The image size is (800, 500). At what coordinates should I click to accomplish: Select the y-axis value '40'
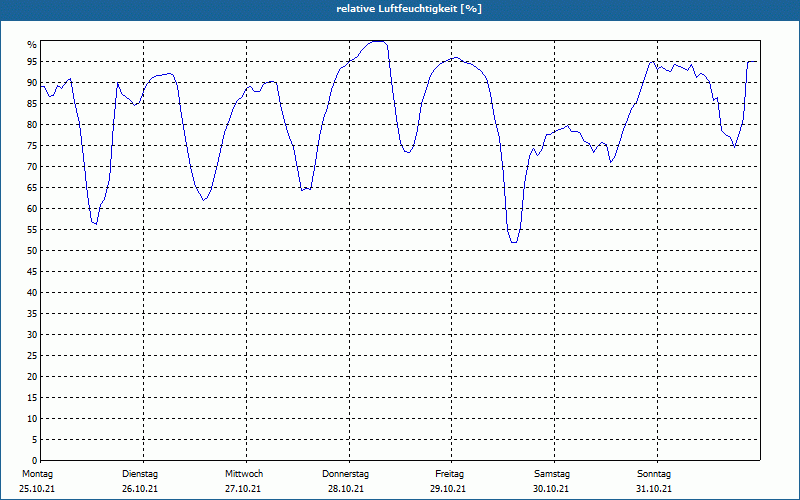[32, 293]
